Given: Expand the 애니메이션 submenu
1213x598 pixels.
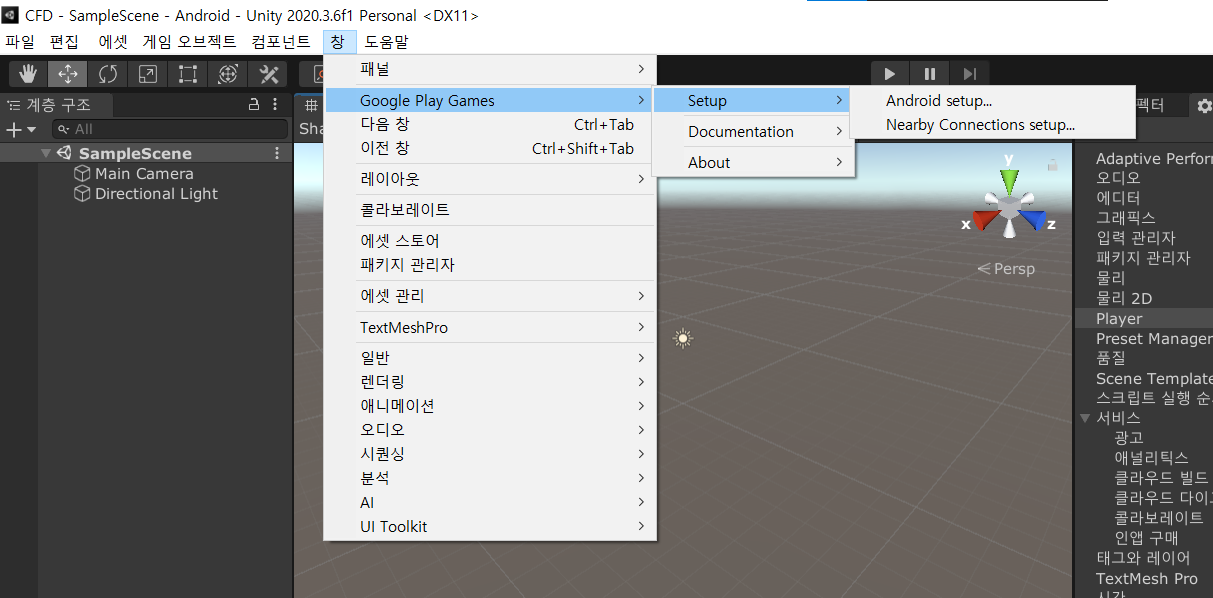Looking at the screenshot, I should (x=490, y=406).
